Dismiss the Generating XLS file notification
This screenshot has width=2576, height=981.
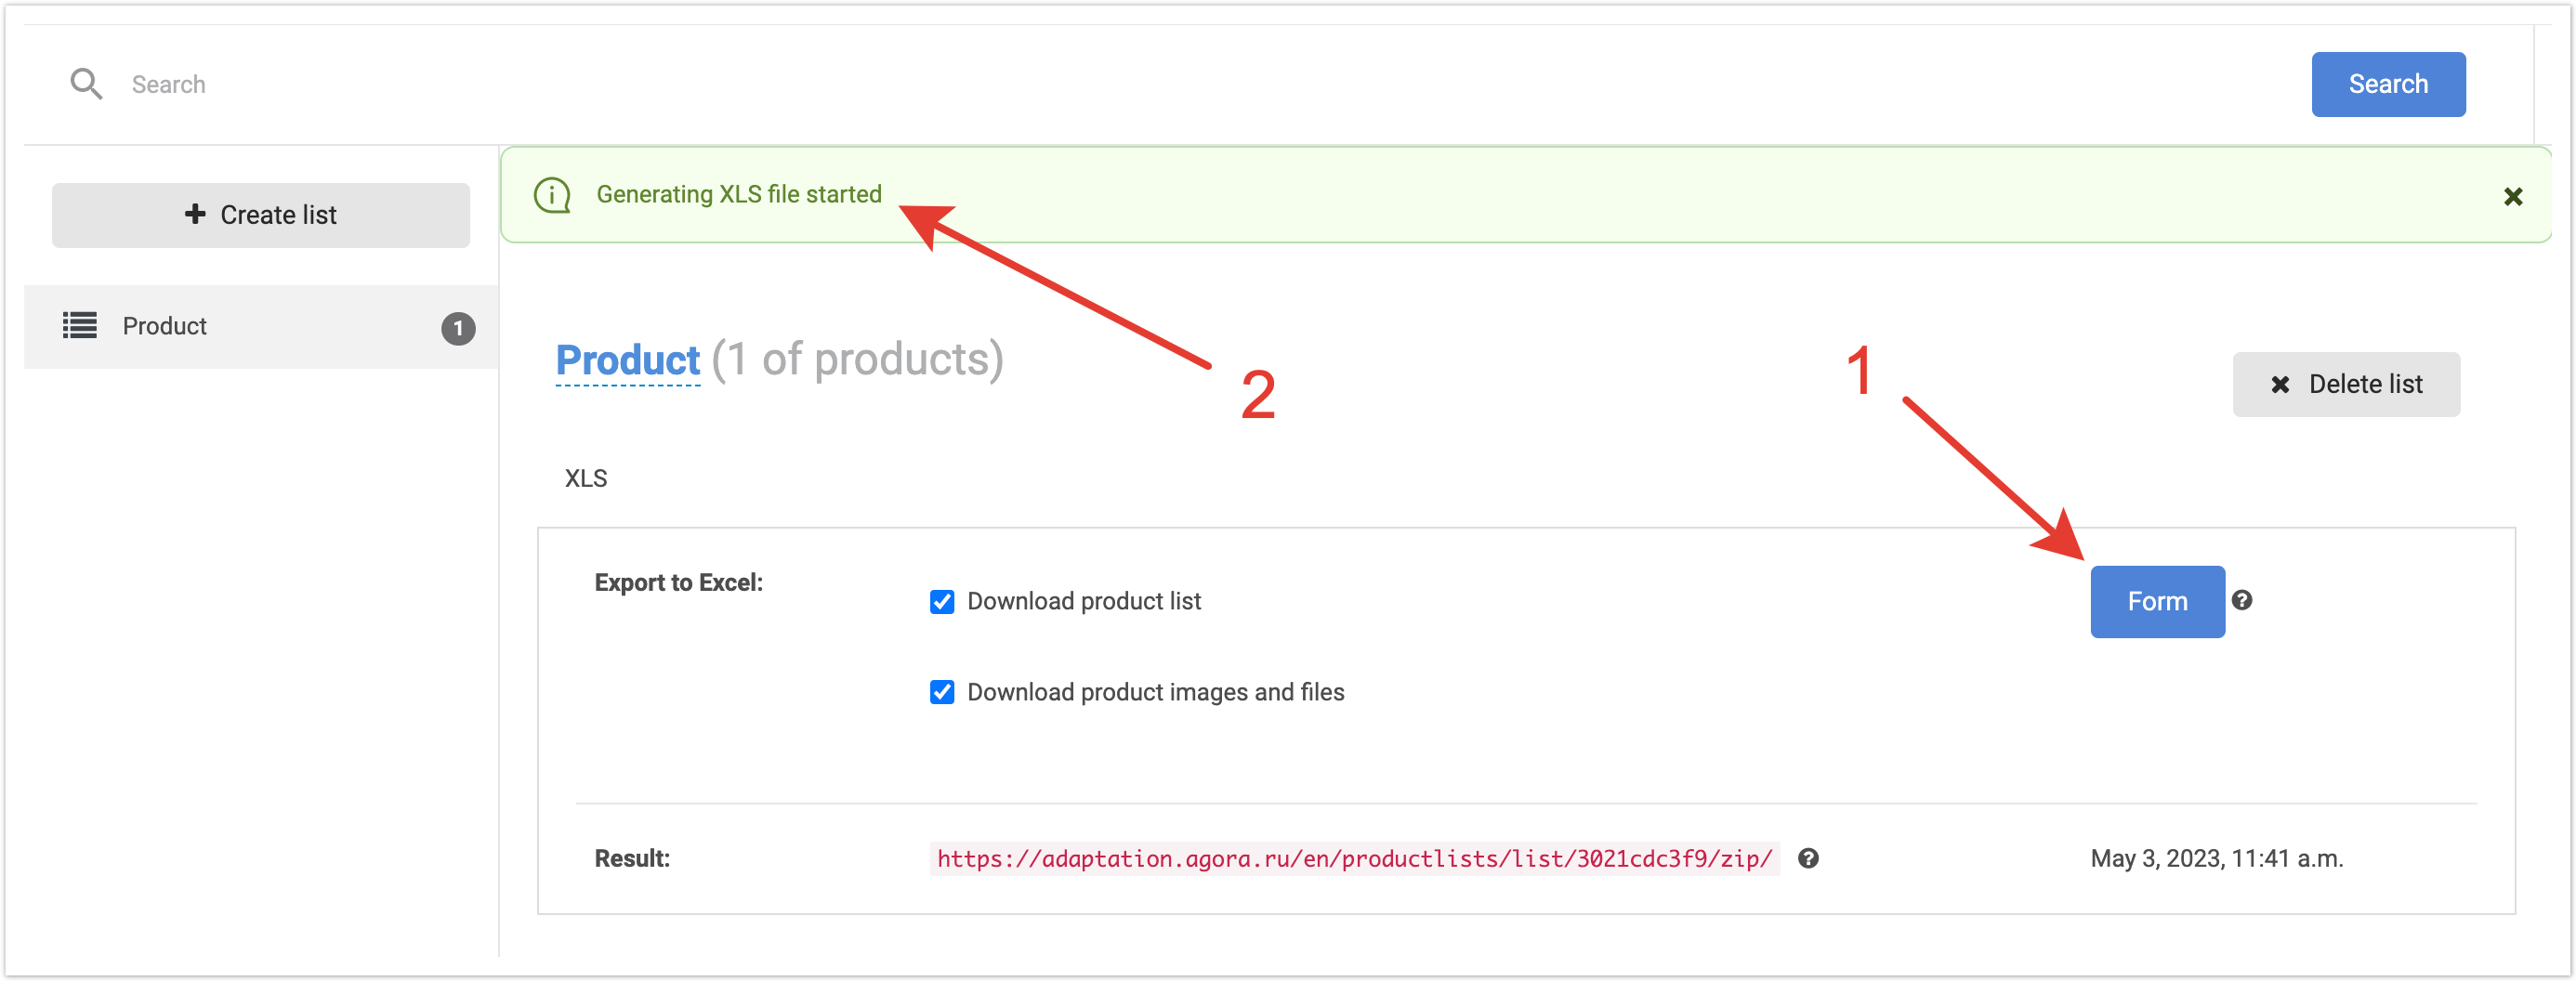pyautogui.click(x=2512, y=196)
